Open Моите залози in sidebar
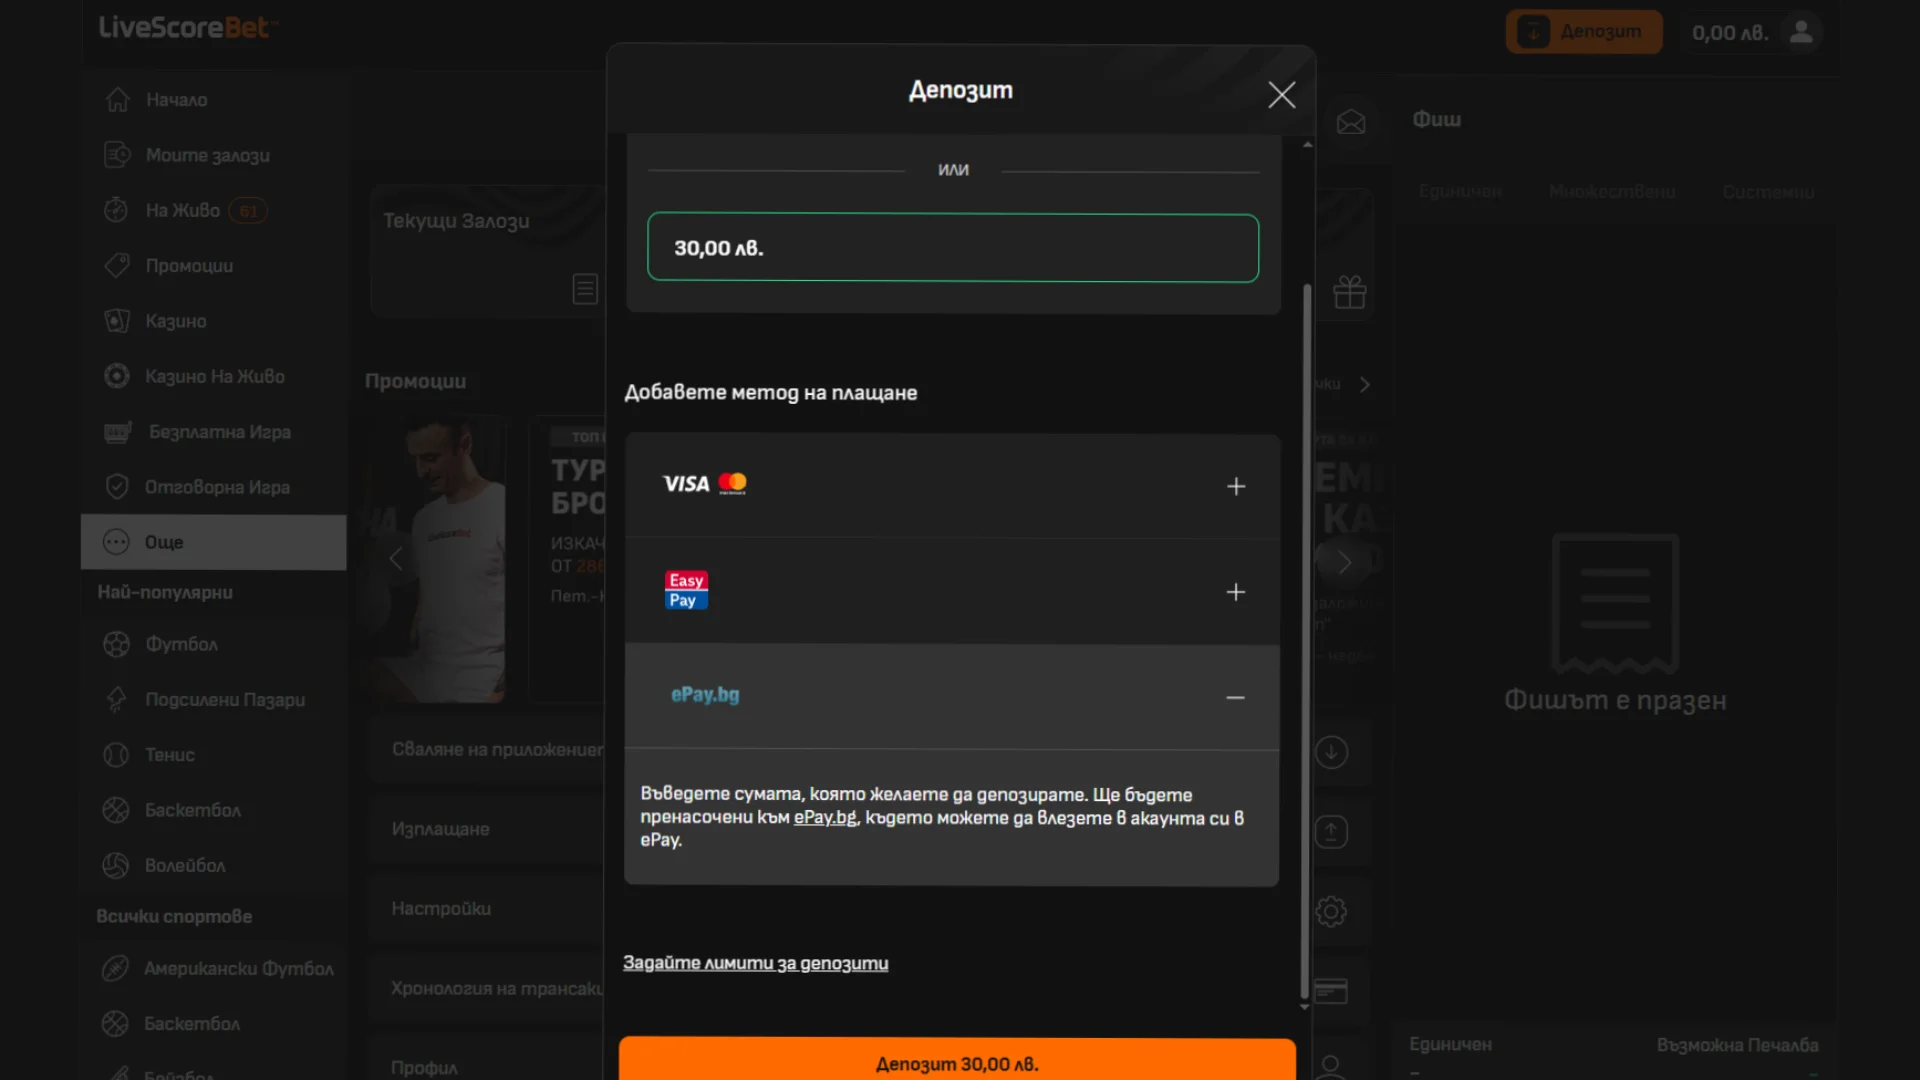Screen dimensions: 1920x1080 coord(213,155)
